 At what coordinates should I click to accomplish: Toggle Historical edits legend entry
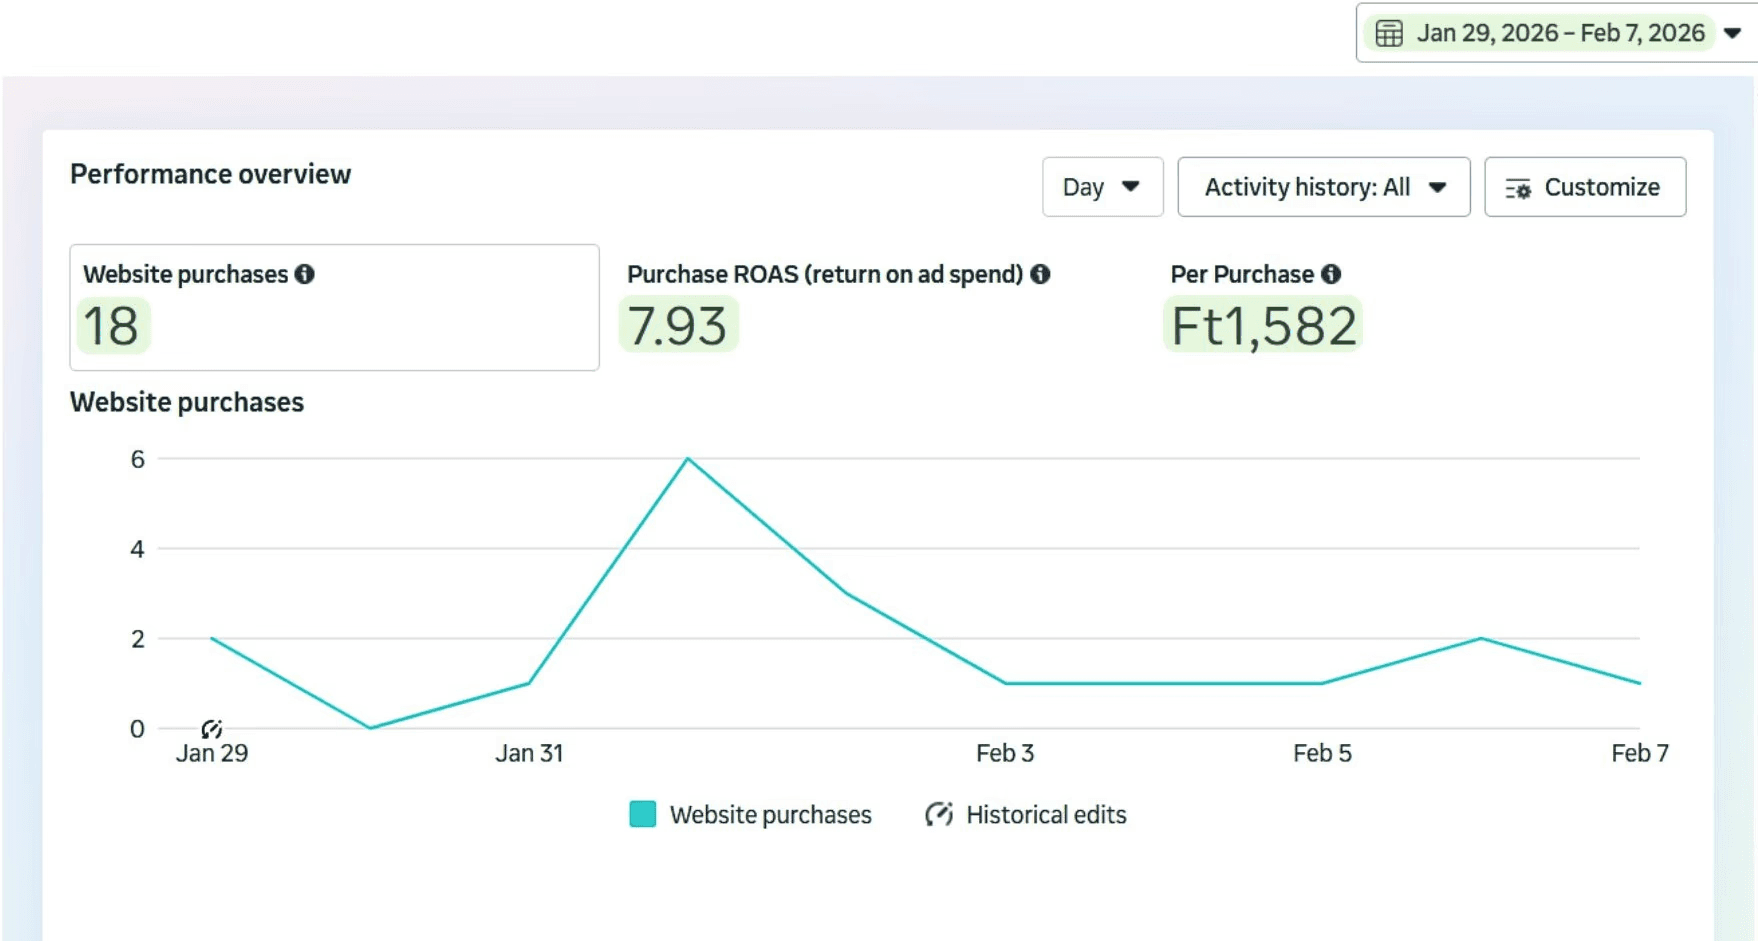(x=1026, y=814)
